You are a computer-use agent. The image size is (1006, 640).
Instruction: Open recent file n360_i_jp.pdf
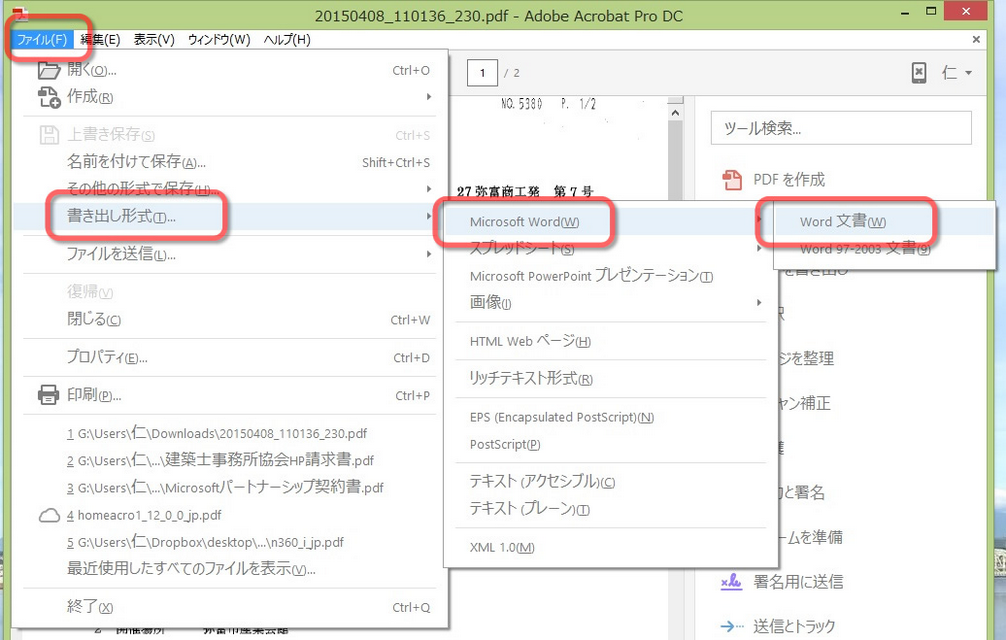tap(205, 543)
